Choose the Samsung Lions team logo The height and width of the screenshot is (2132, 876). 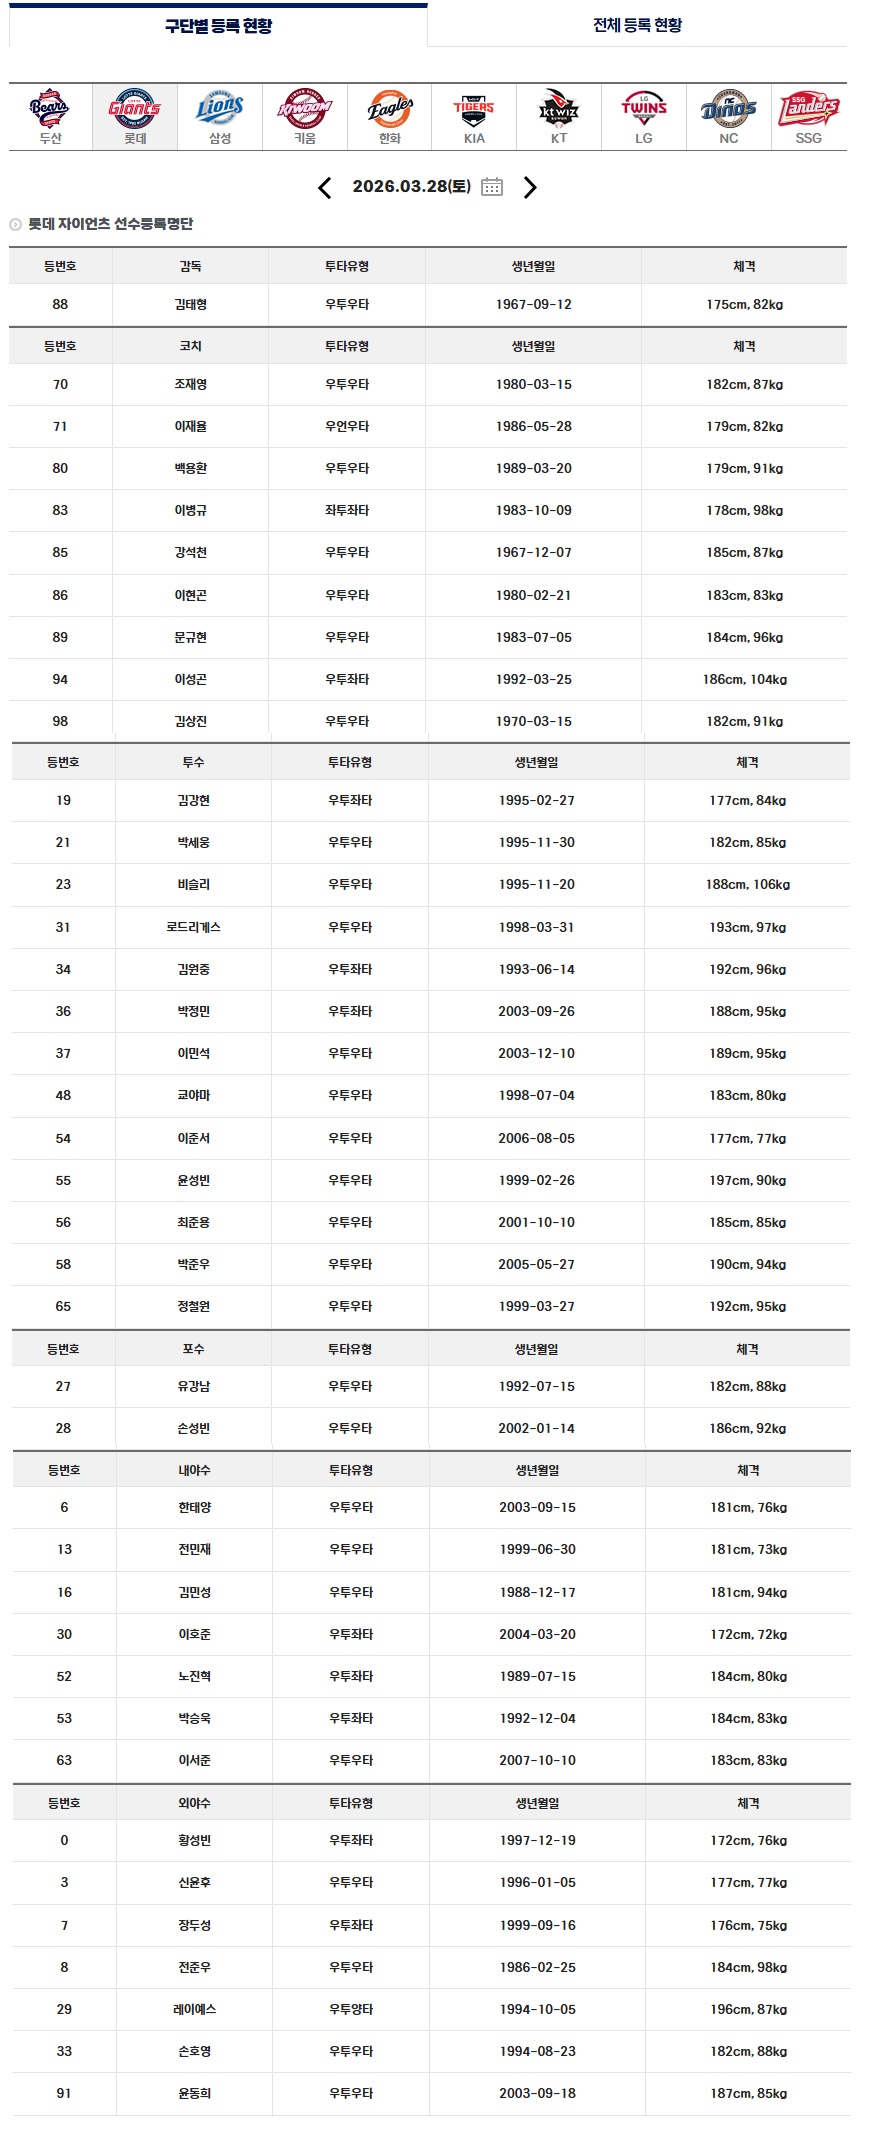[x=220, y=108]
